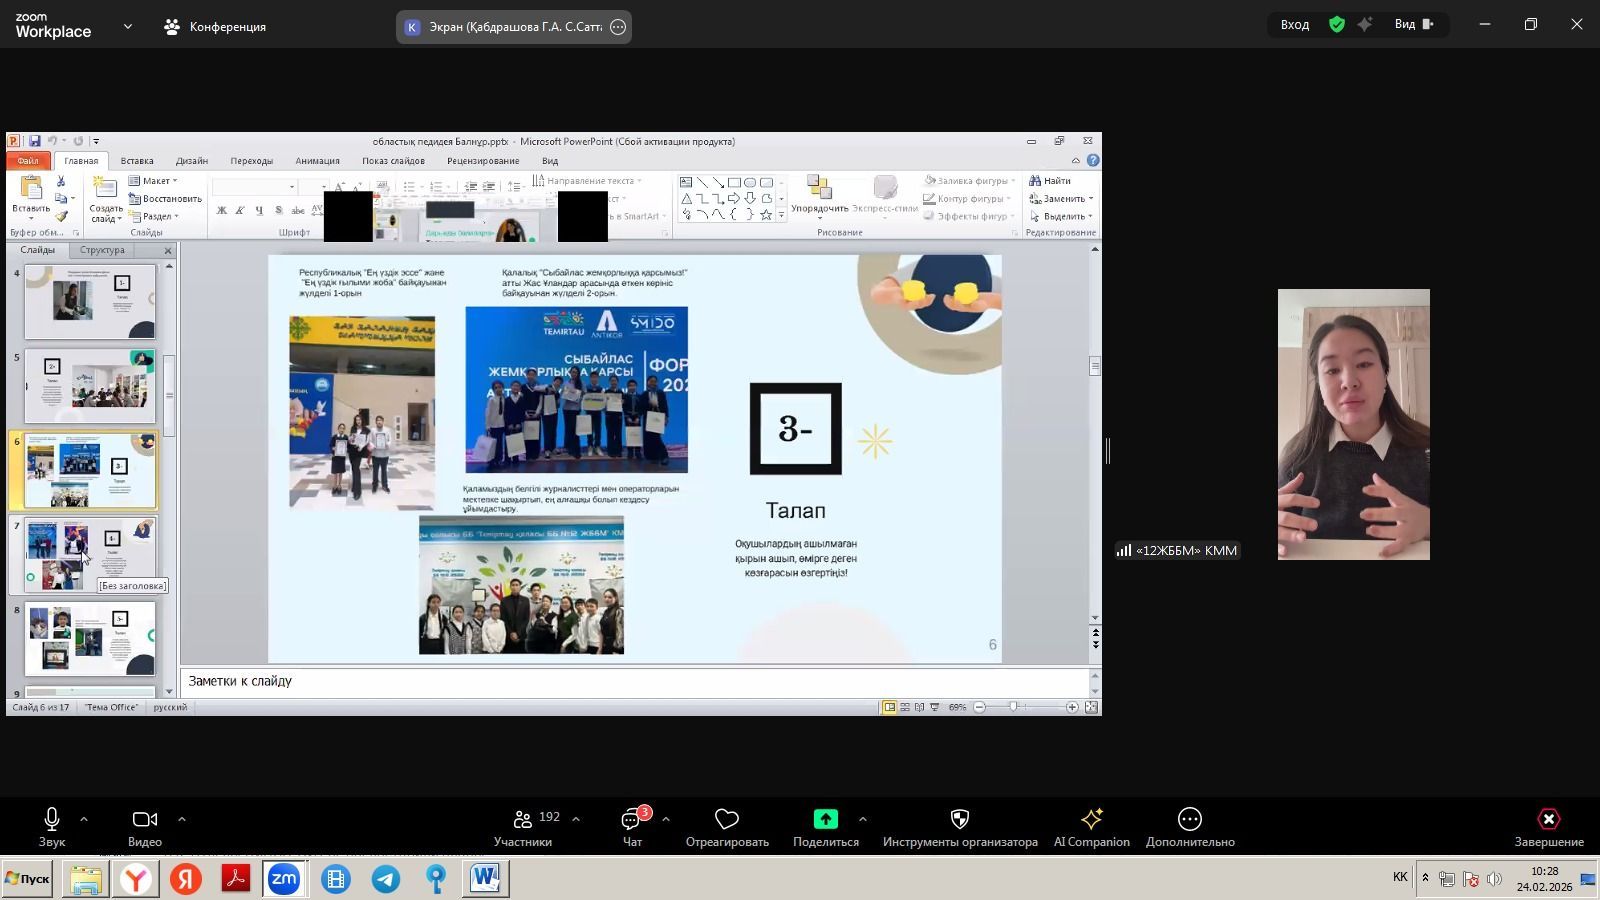Select slide 8 thumbnail
Image resolution: width=1600 pixels, height=900 pixels.
point(90,638)
